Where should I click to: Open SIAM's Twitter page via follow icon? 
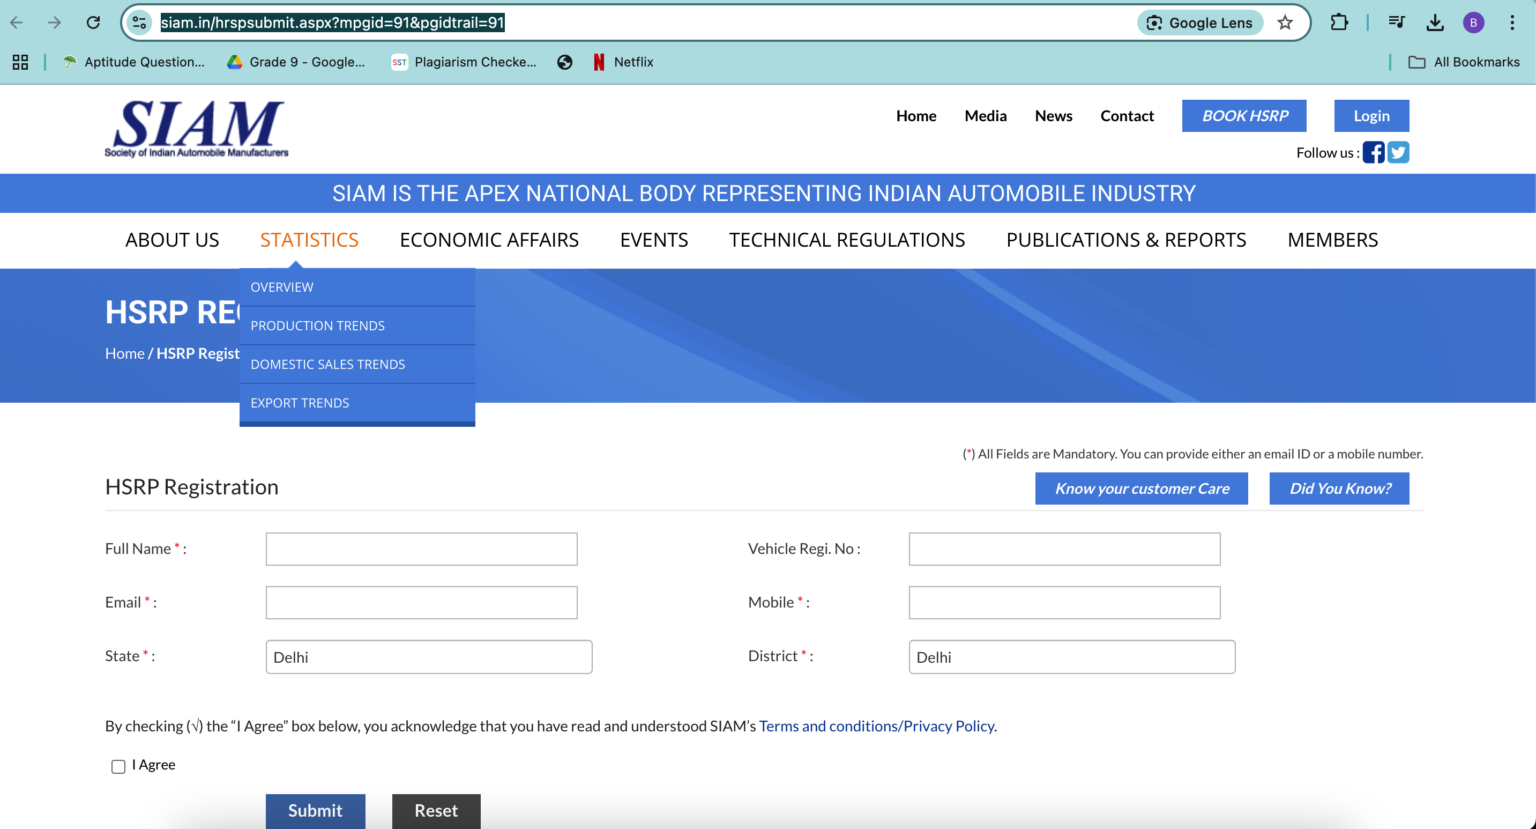pyautogui.click(x=1398, y=152)
